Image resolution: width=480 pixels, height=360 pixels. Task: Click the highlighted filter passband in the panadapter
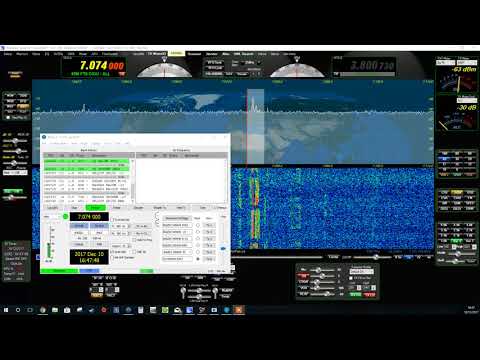click(x=255, y=127)
